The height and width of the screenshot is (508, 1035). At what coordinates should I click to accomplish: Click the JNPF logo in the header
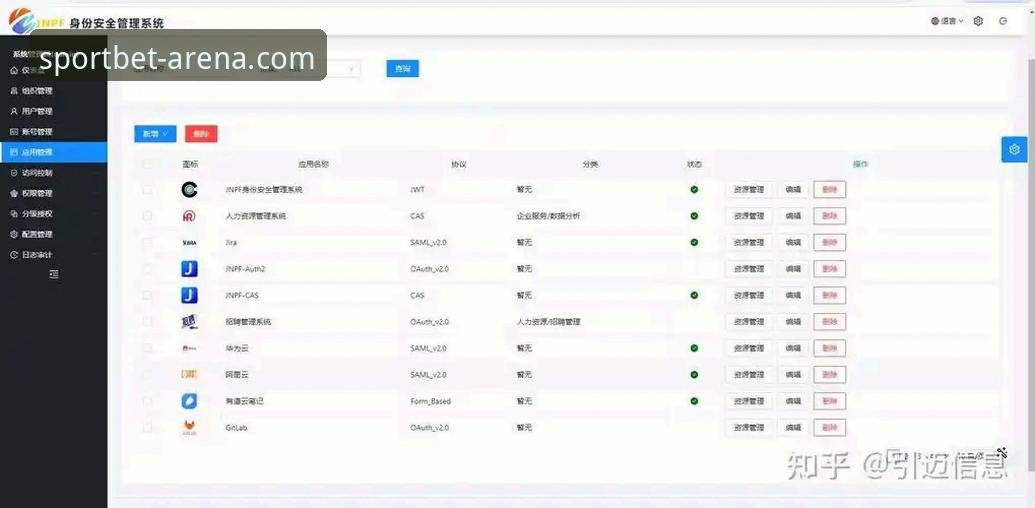pyautogui.click(x=22, y=21)
